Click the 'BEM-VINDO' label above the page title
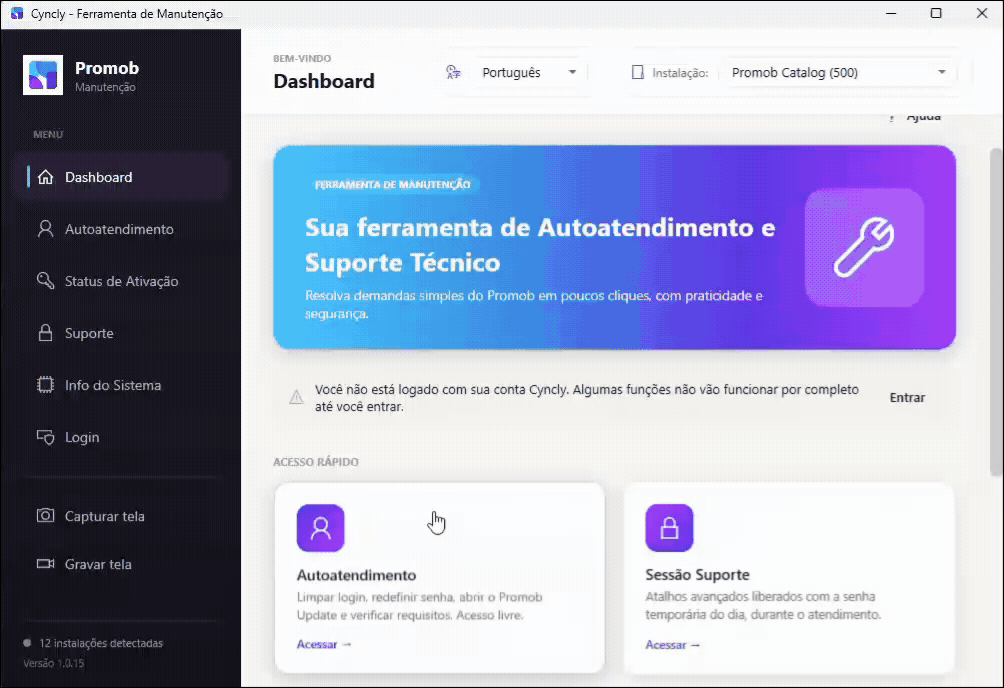Image resolution: width=1004 pixels, height=688 pixels. point(302,58)
